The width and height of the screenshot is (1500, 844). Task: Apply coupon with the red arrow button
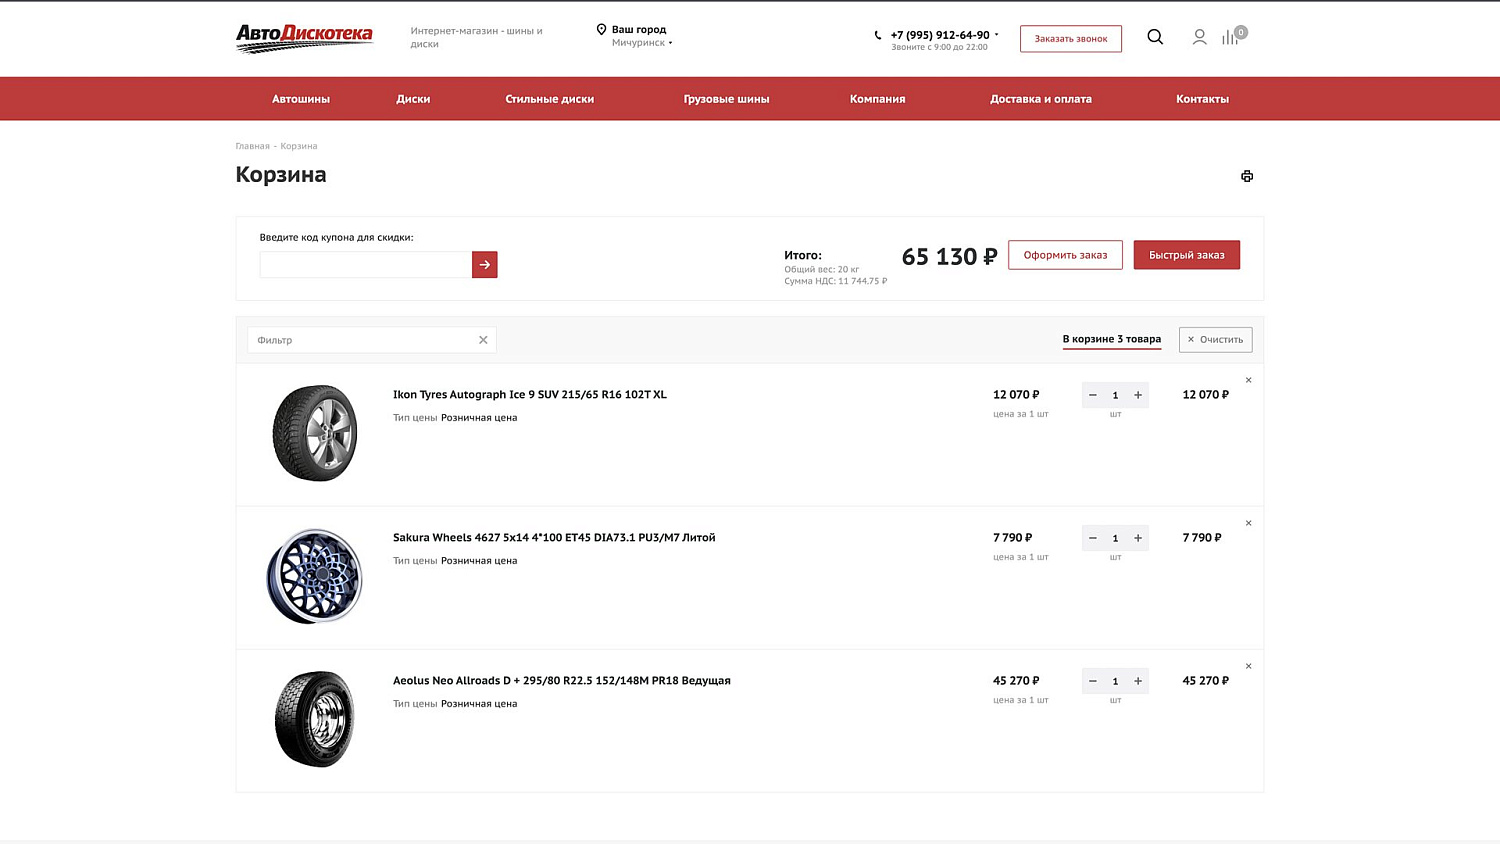click(484, 265)
